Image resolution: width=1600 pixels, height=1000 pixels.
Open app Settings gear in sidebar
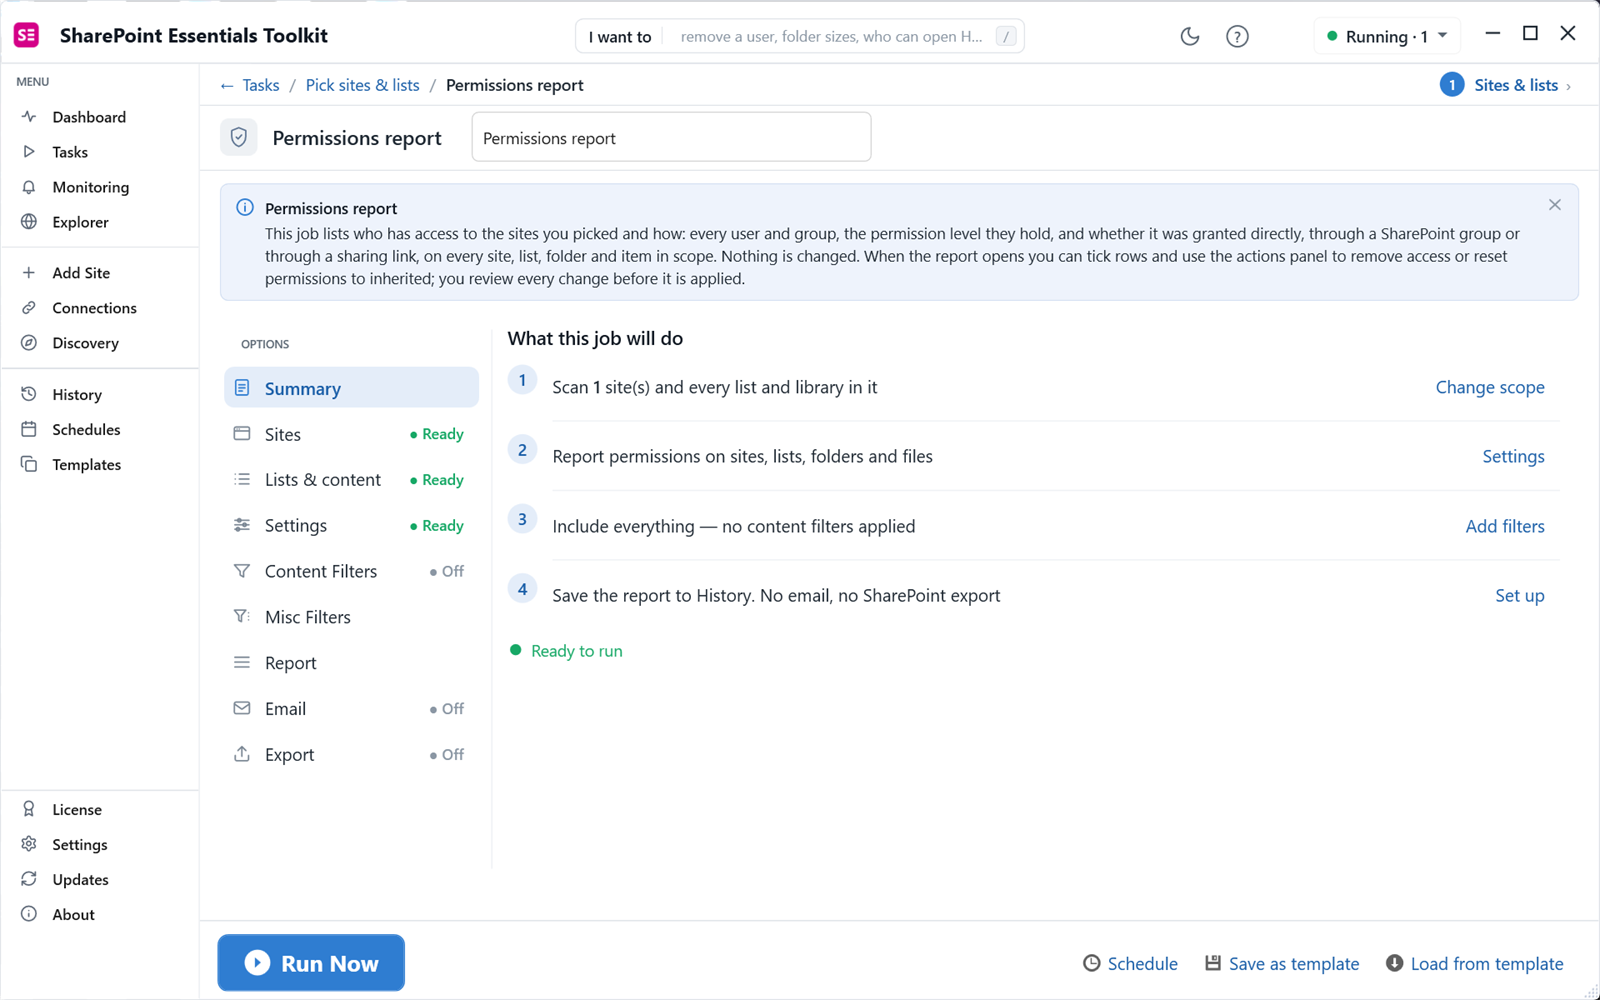coord(29,844)
